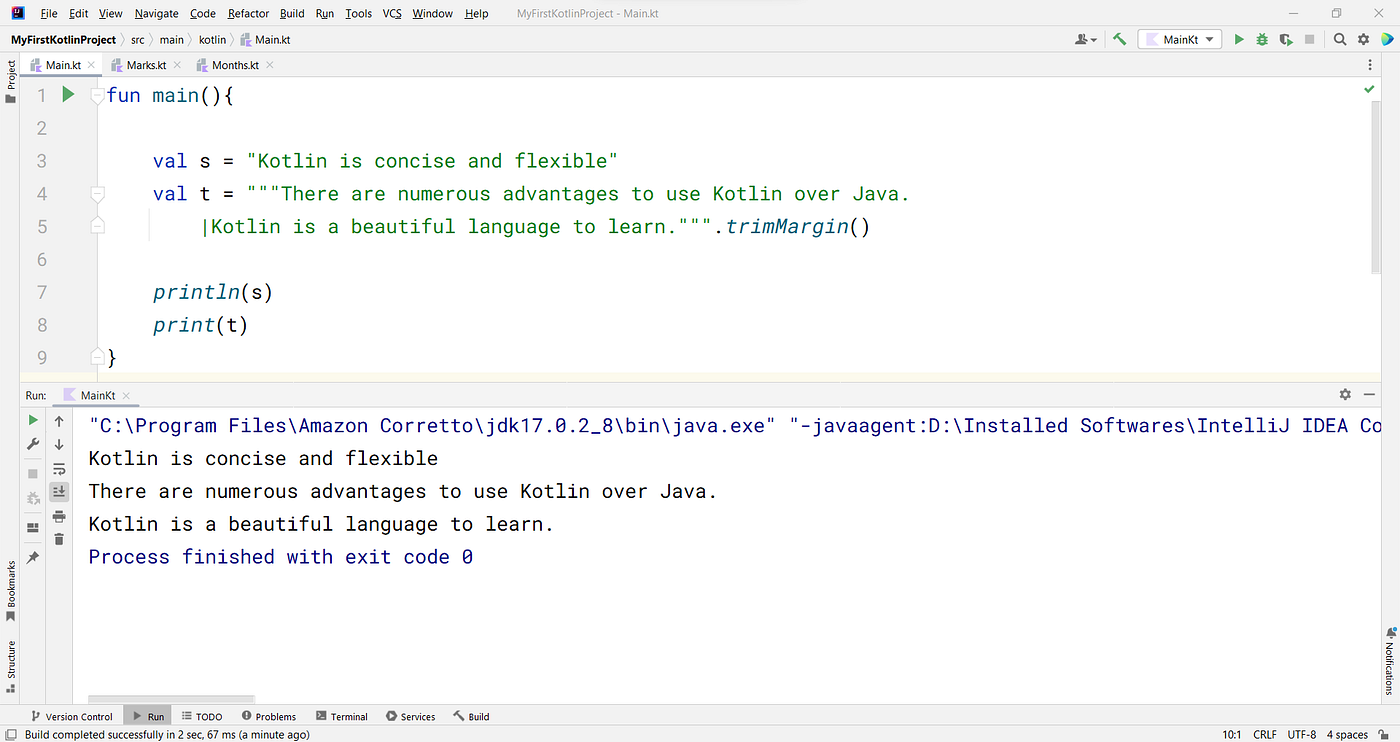The height and width of the screenshot is (742, 1400).
Task: Open Search Everywhere magnifier icon
Action: (1340, 39)
